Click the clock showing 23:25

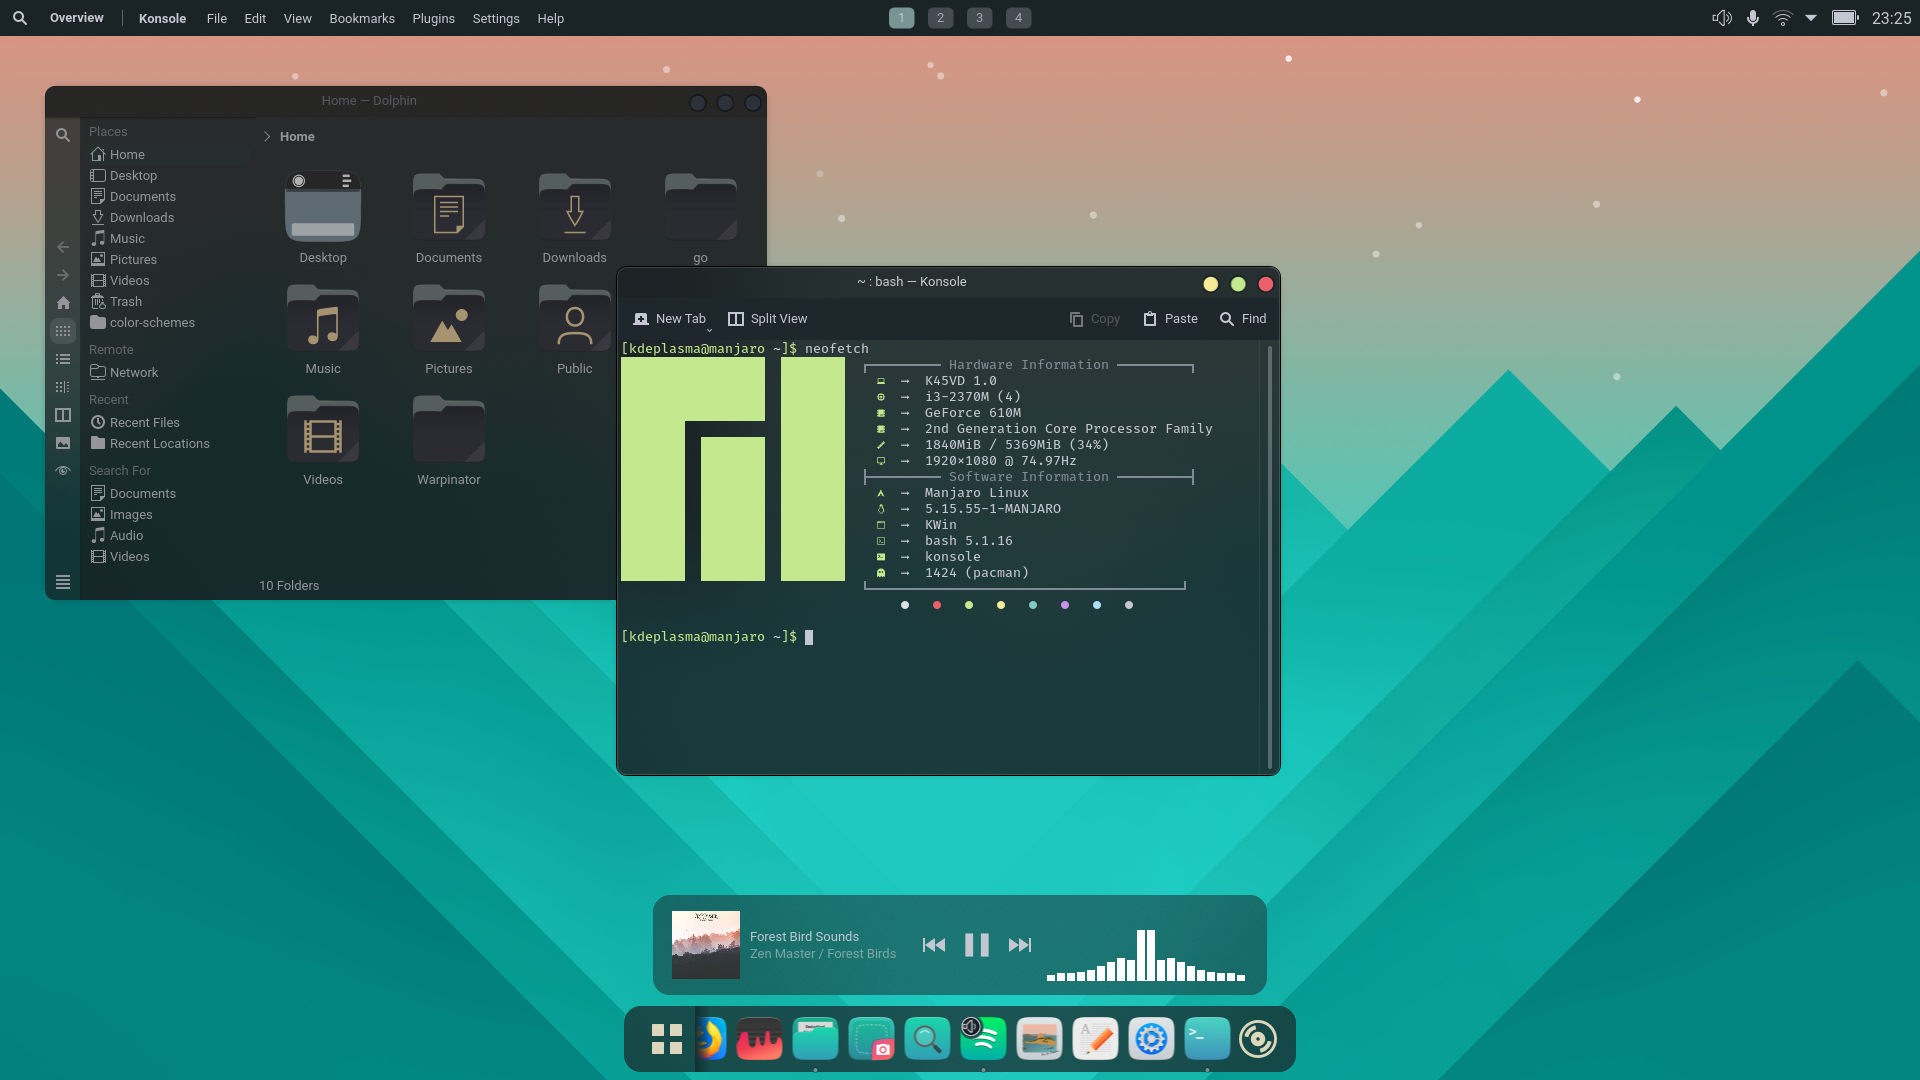coord(1891,18)
